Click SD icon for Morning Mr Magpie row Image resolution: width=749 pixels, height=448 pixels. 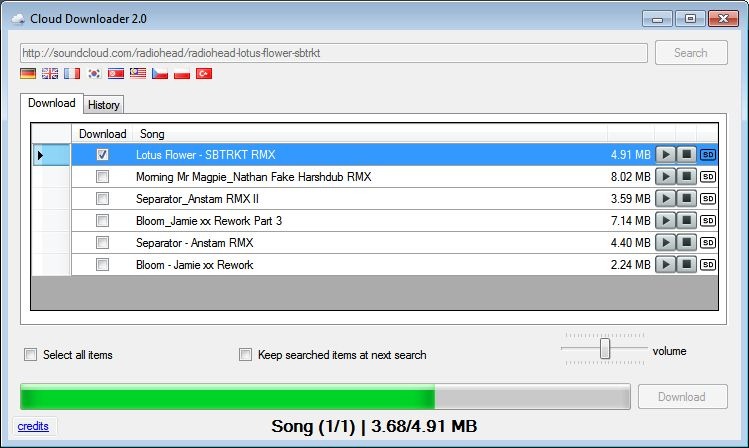pos(708,177)
